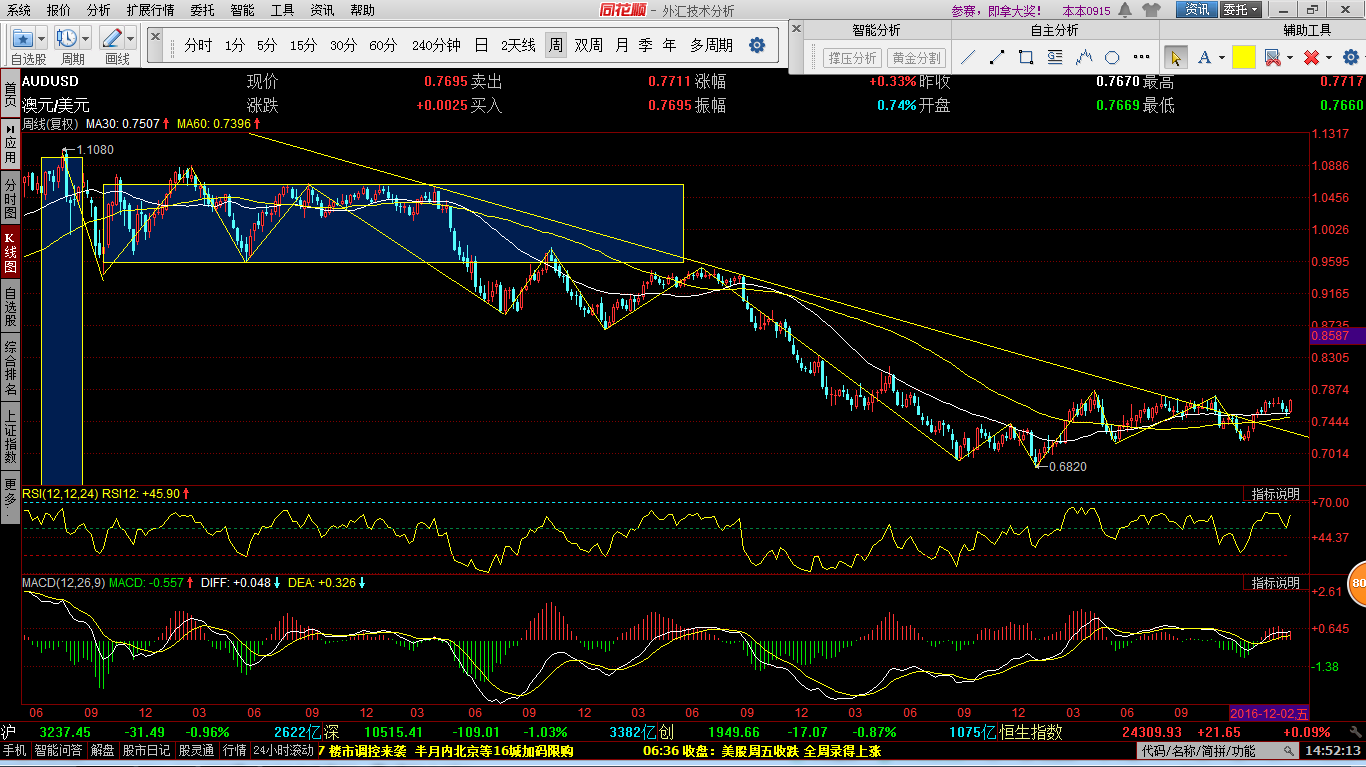Open MACD 指标说明 link
The height and width of the screenshot is (767, 1366).
click(1275, 582)
